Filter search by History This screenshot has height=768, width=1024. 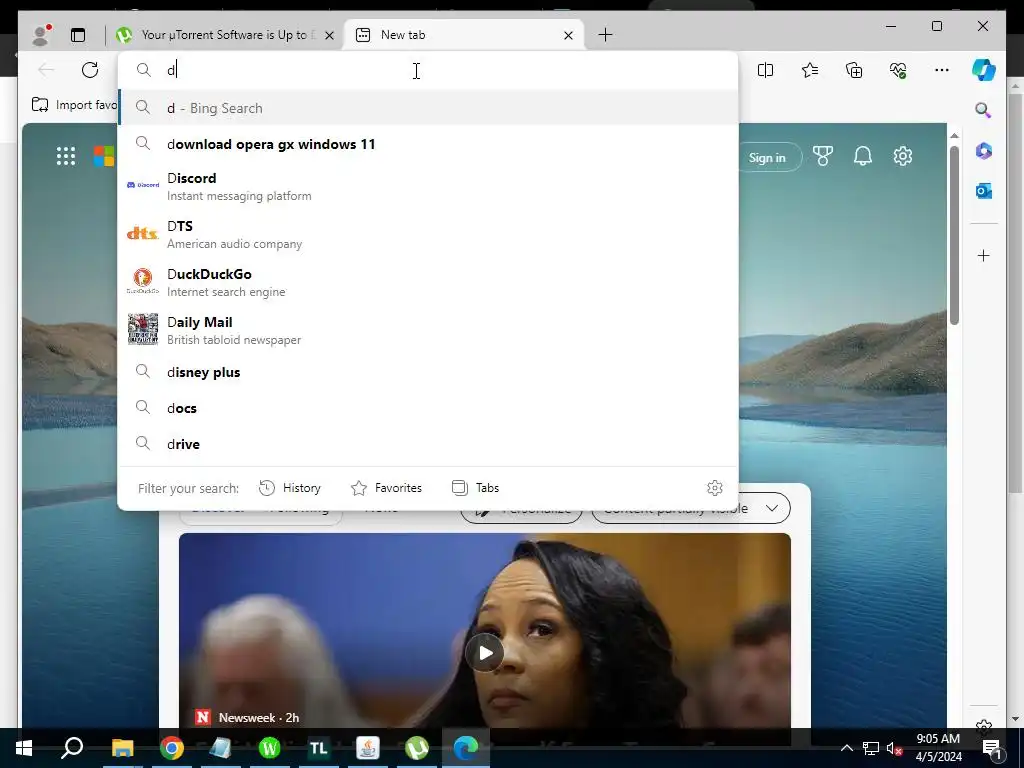click(290, 488)
